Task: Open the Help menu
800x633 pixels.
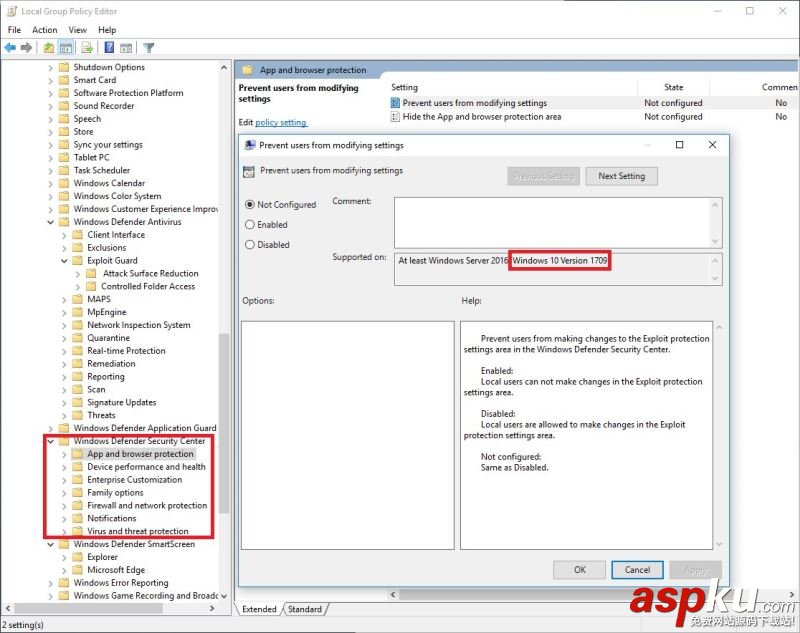Action: pos(107,30)
